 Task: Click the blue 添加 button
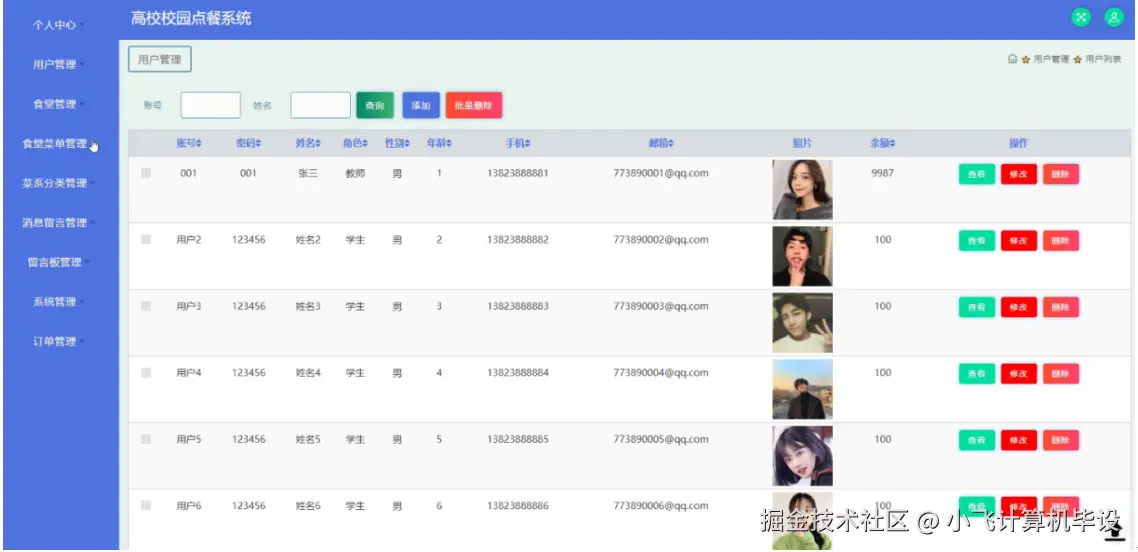click(421, 105)
